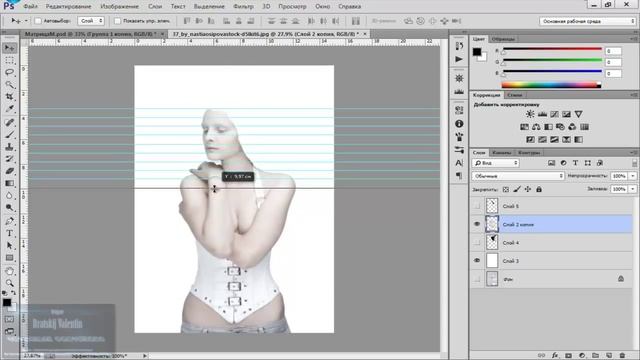Select the Eyedropper tool
Image resolution: width=640 pixels, height=360 pixels.
[9, 109]
